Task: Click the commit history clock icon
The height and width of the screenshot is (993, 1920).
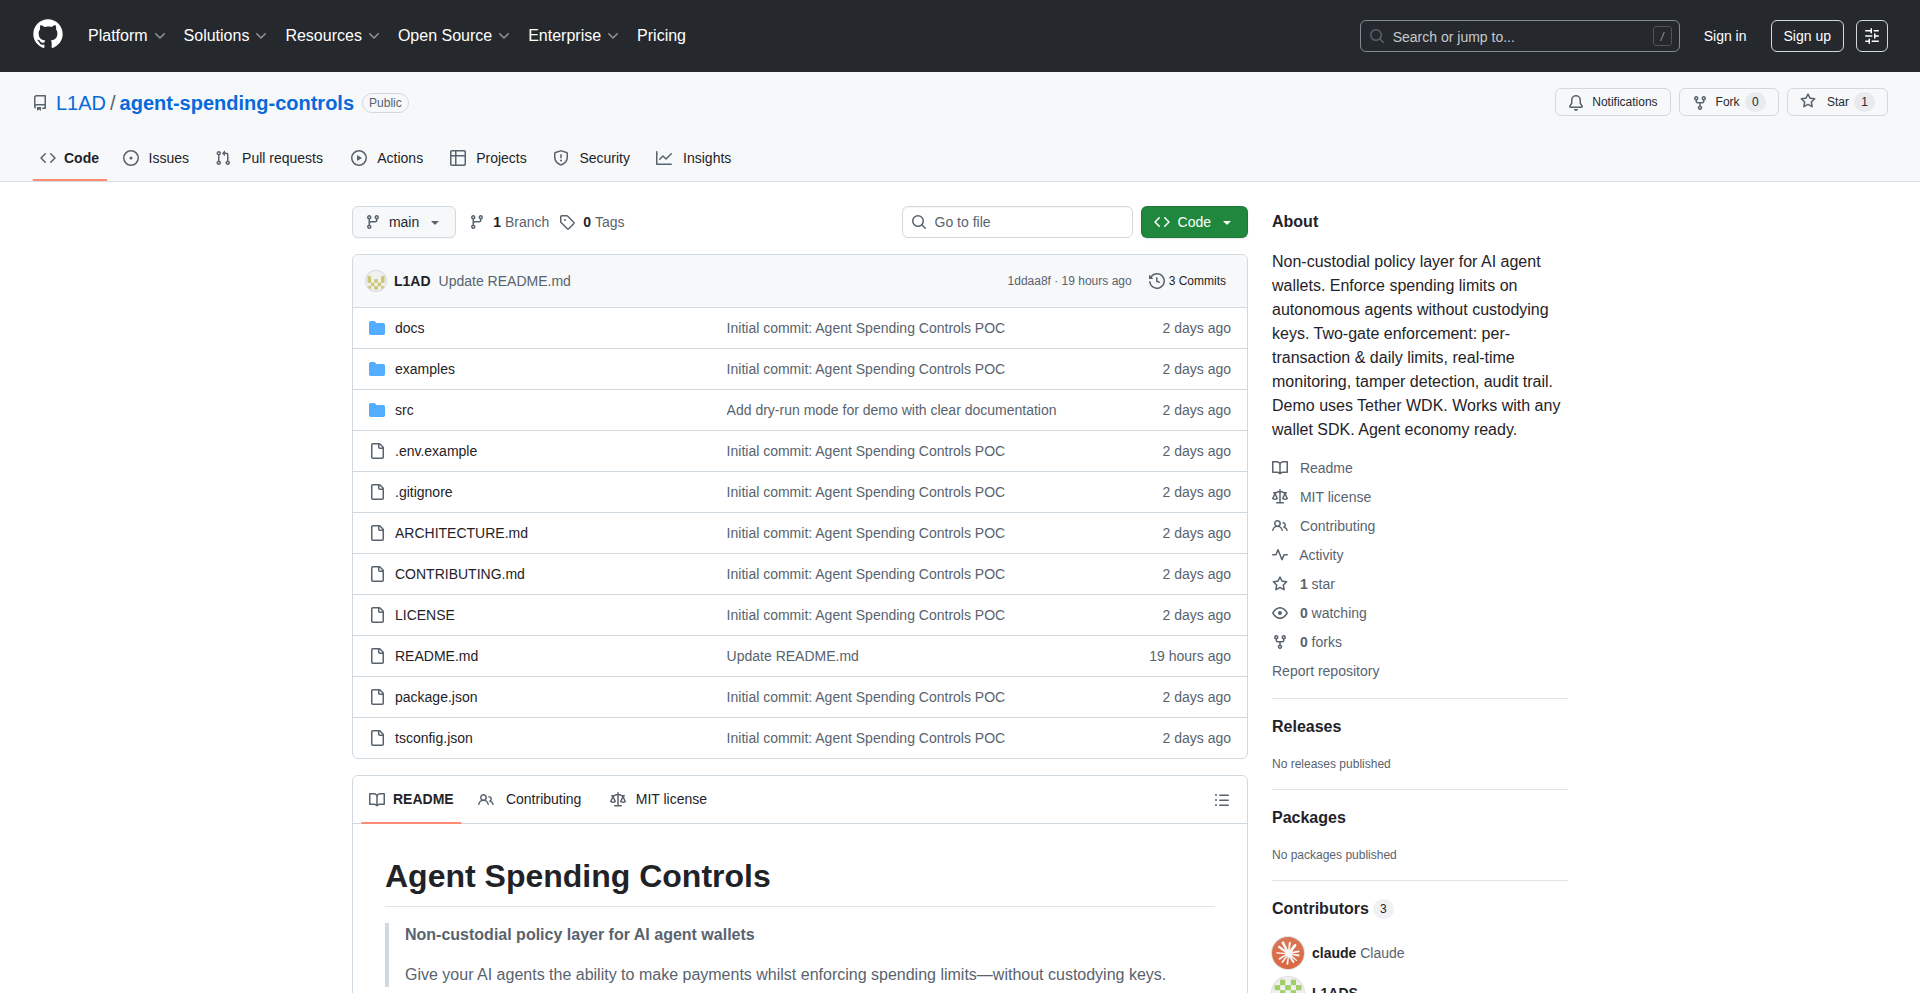Action: pos(1157,281)
